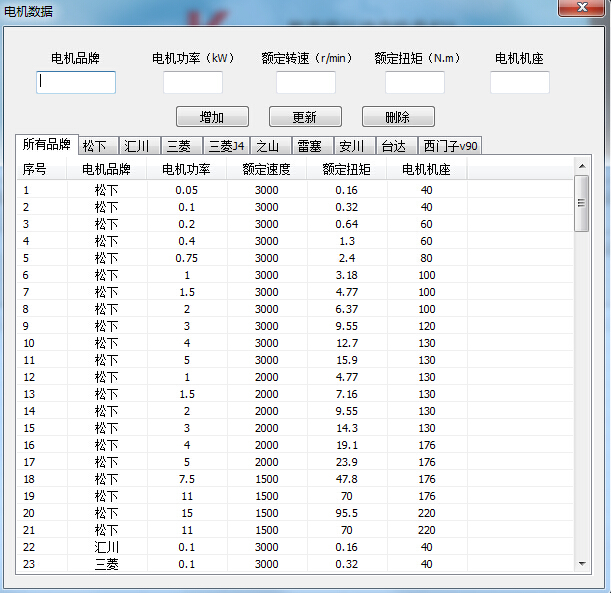Select row number 7
Viewport: 611px width, 593px height.
click(x=295, y=292)
